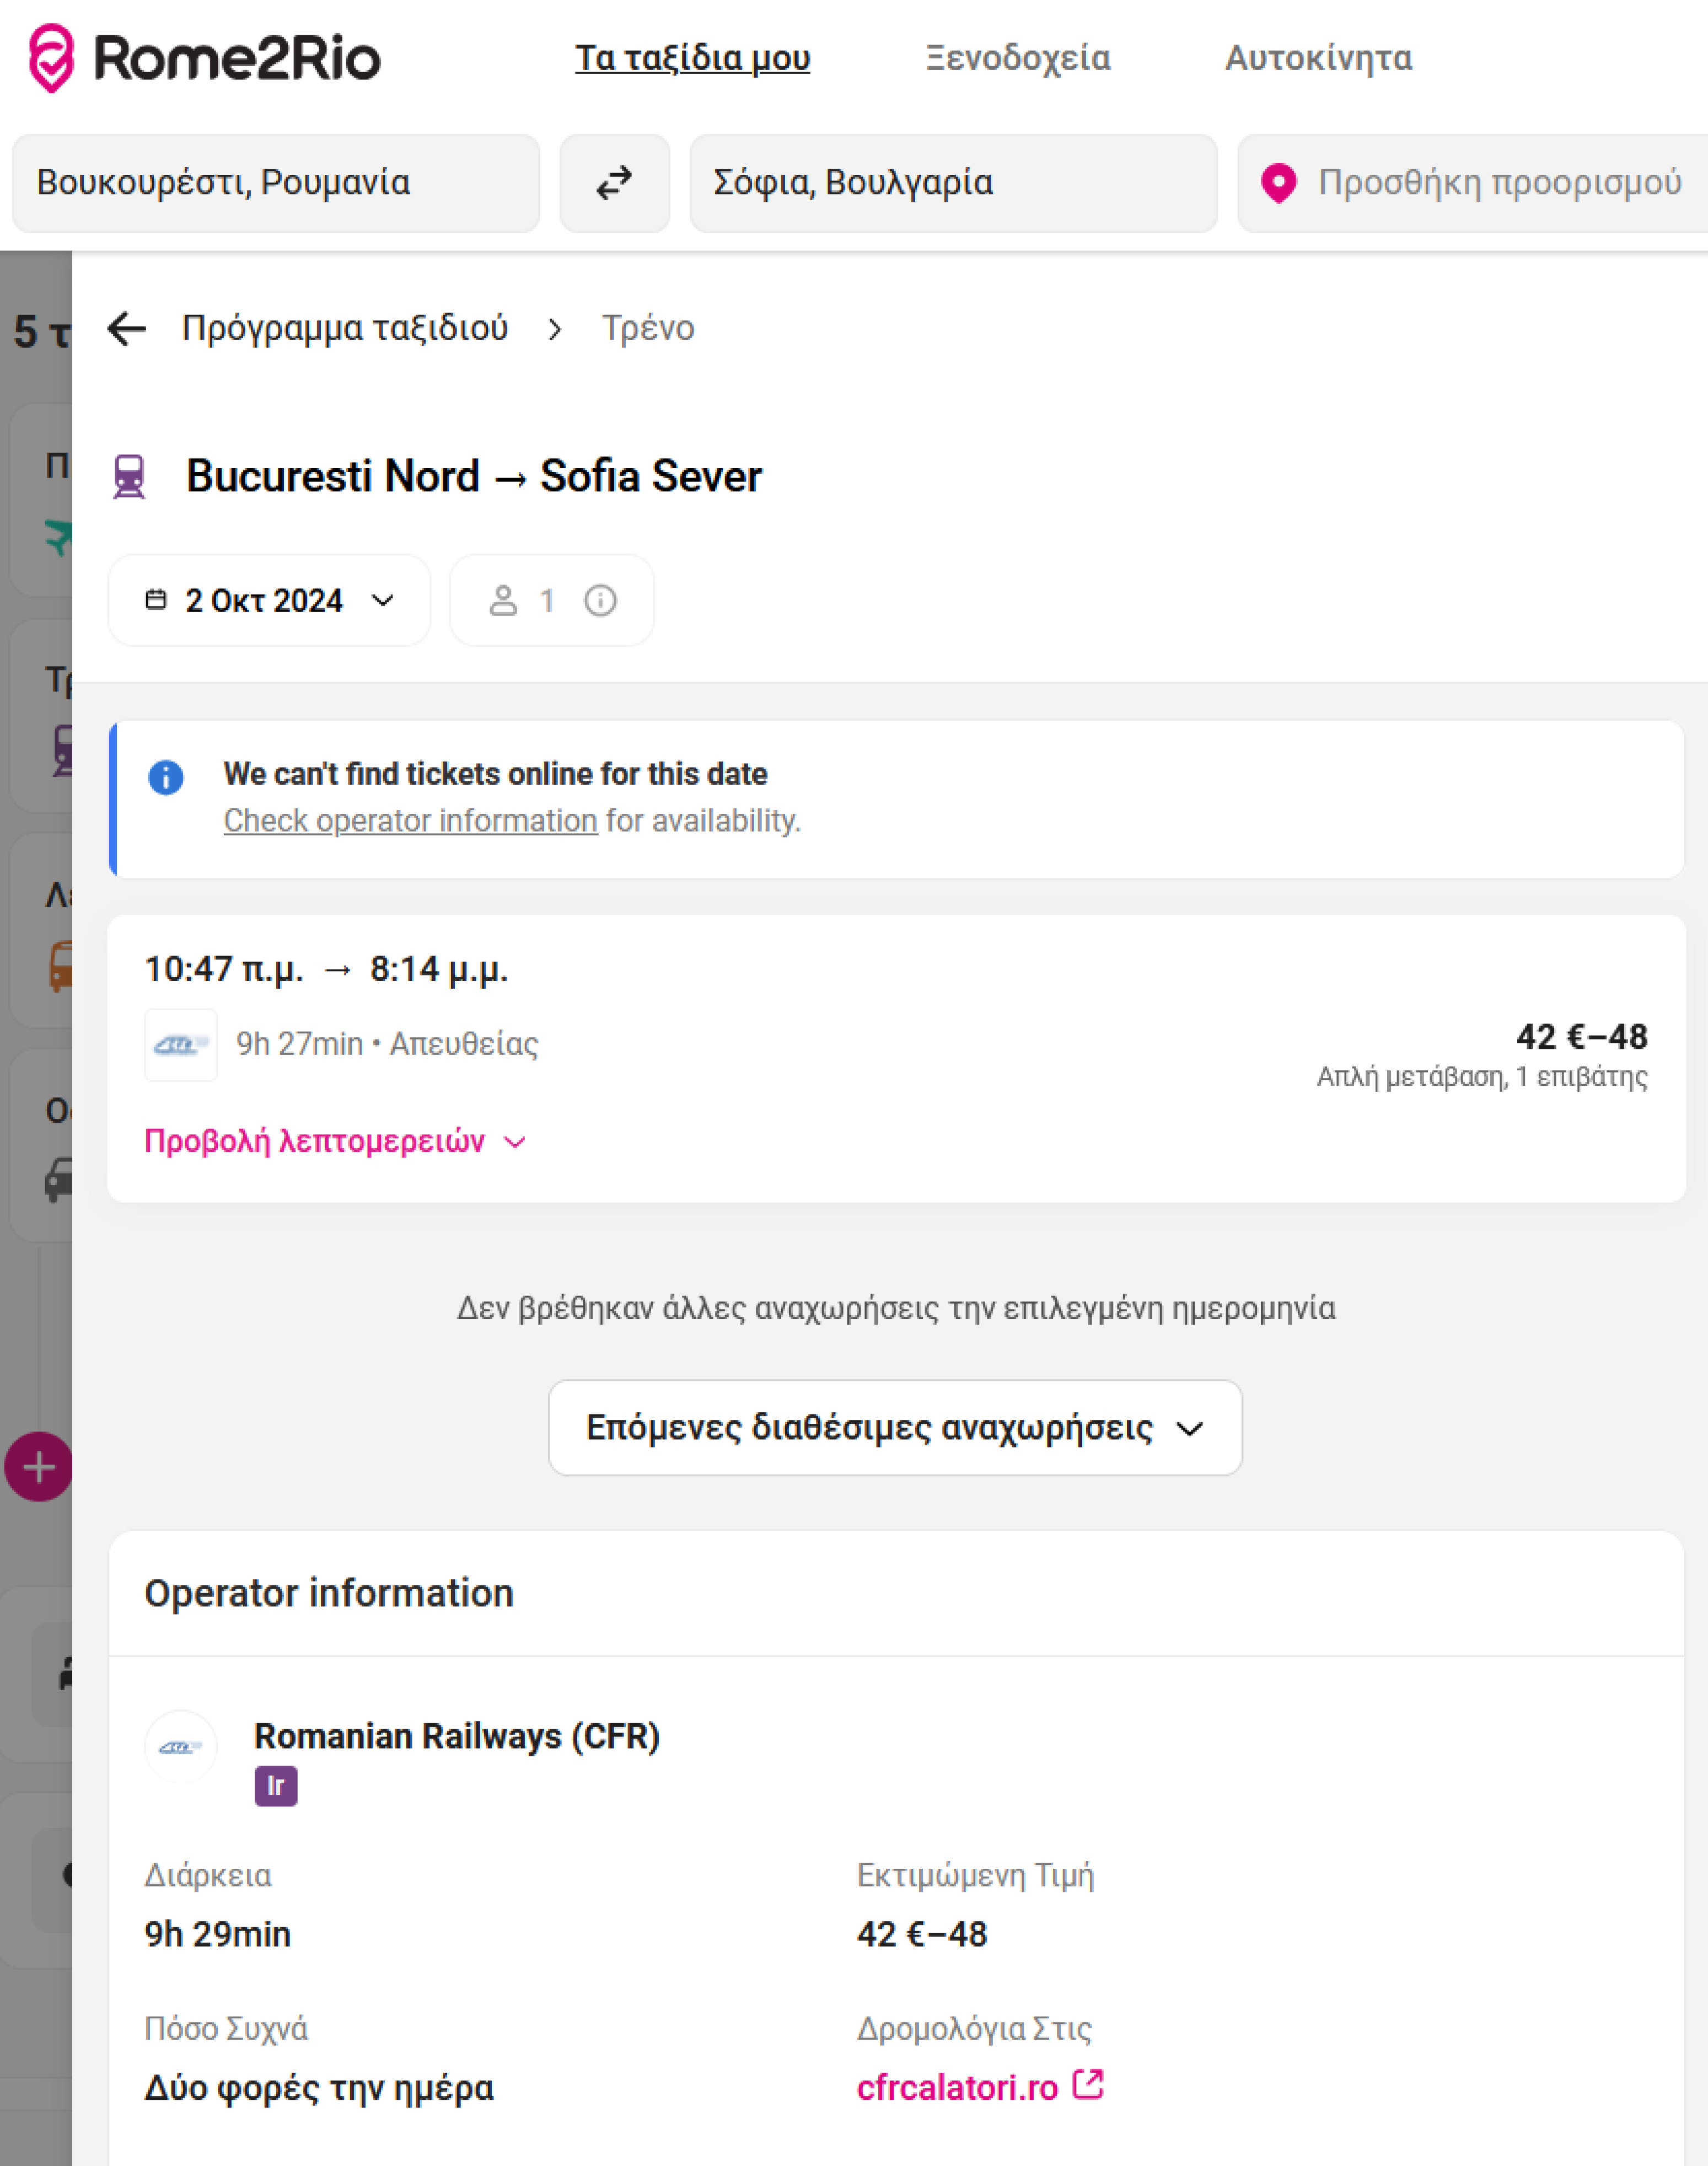Expand Επόμενες διαθέσιμες αναχωρήσεις
The height and width of the screenshot is (2166, 1708).
click(894, 1428)
